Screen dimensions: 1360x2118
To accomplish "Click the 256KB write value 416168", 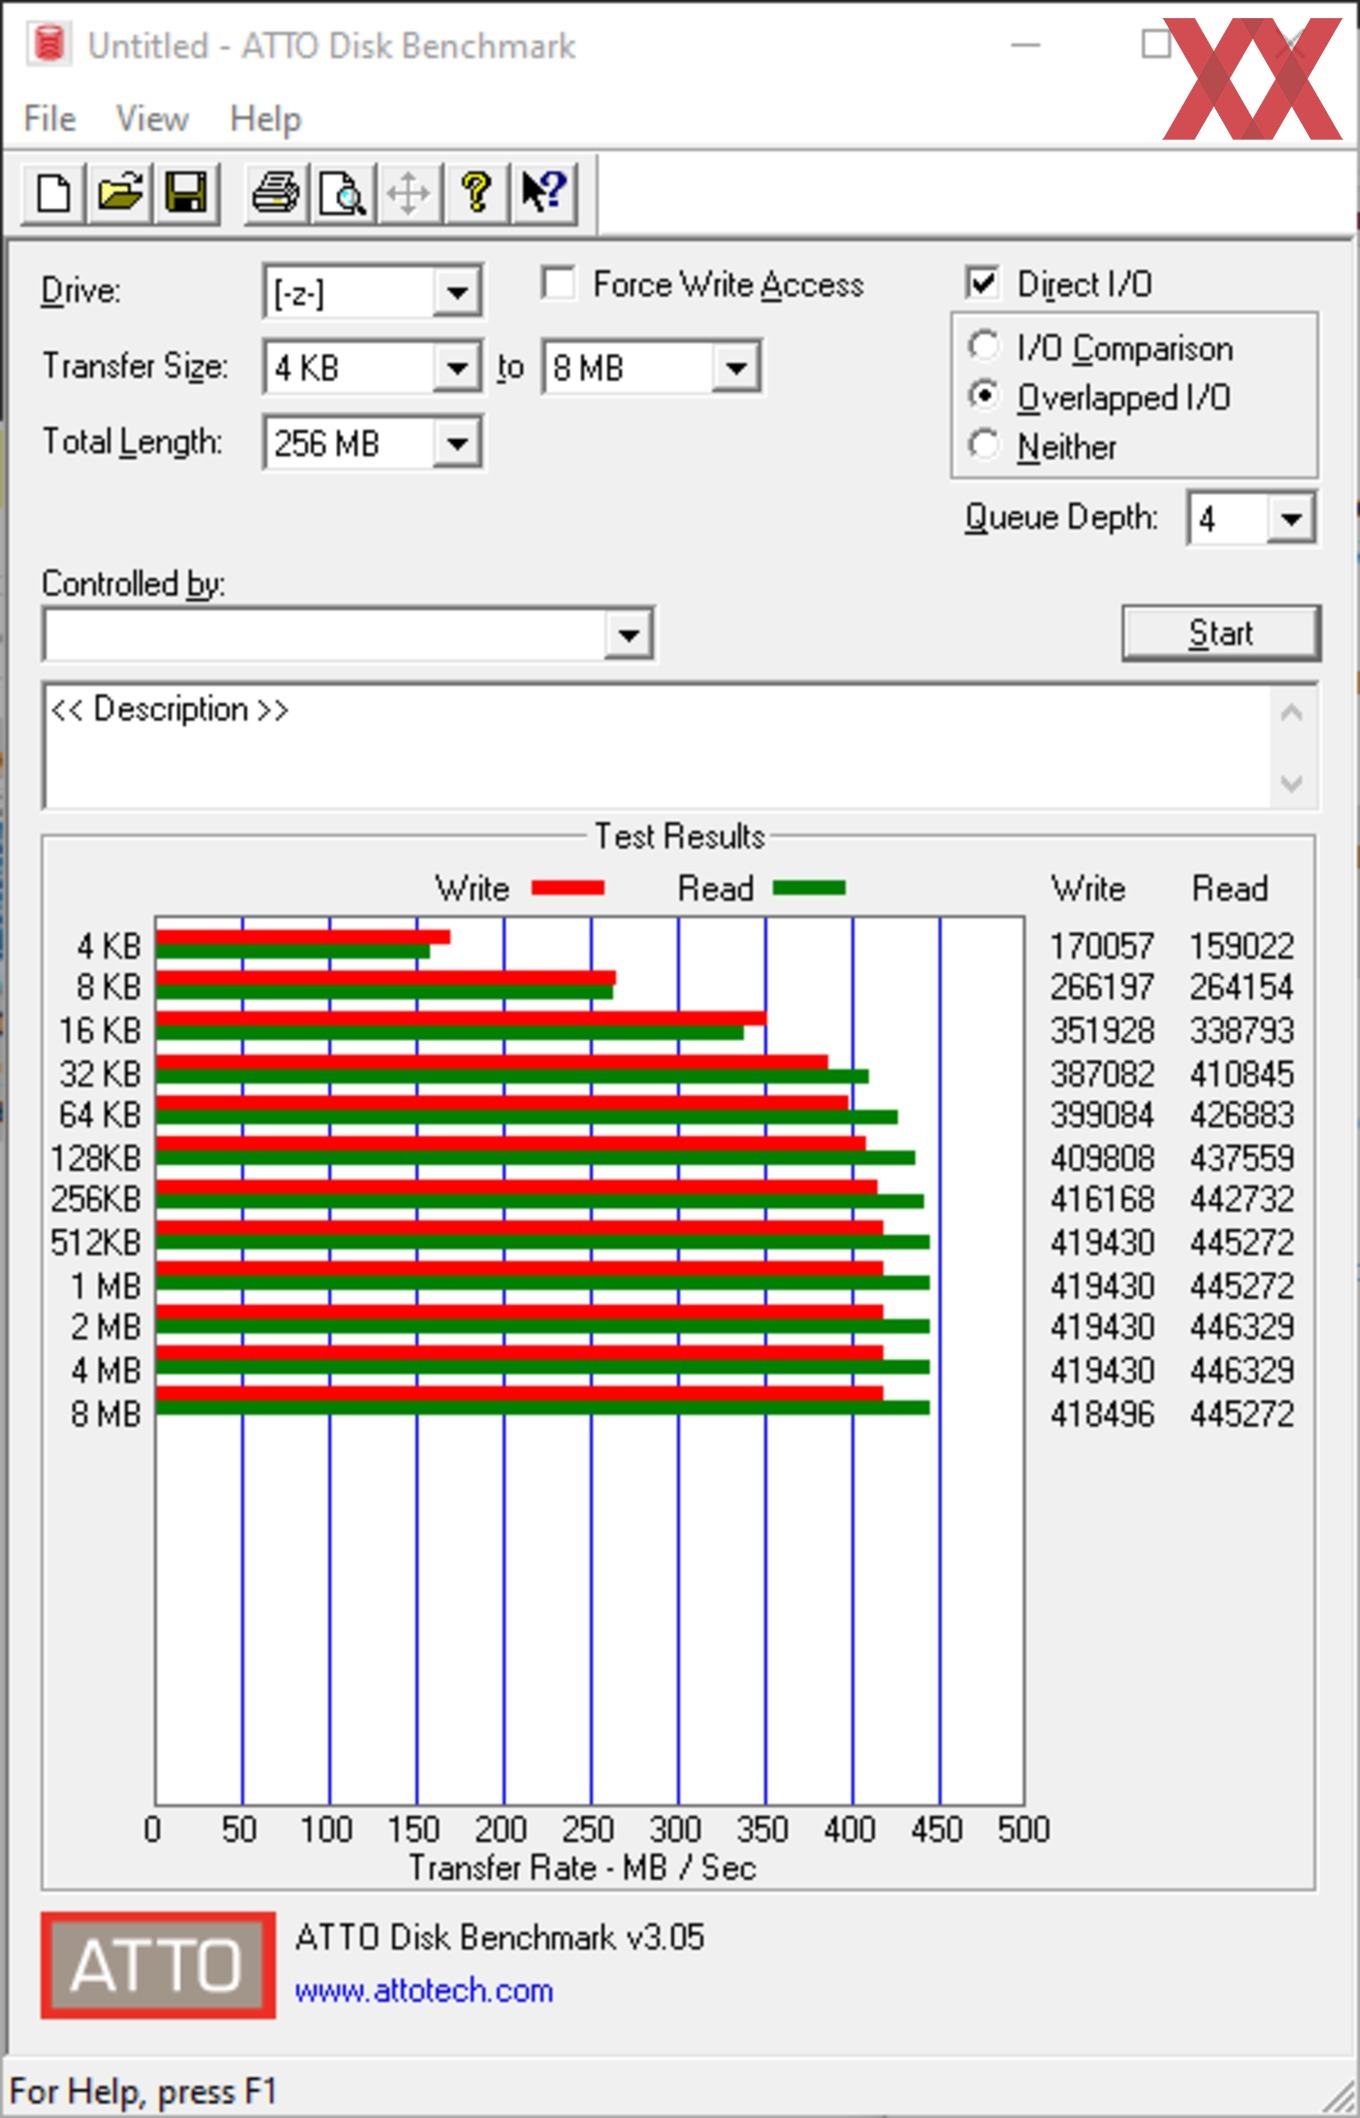I will (1102, 1198).
